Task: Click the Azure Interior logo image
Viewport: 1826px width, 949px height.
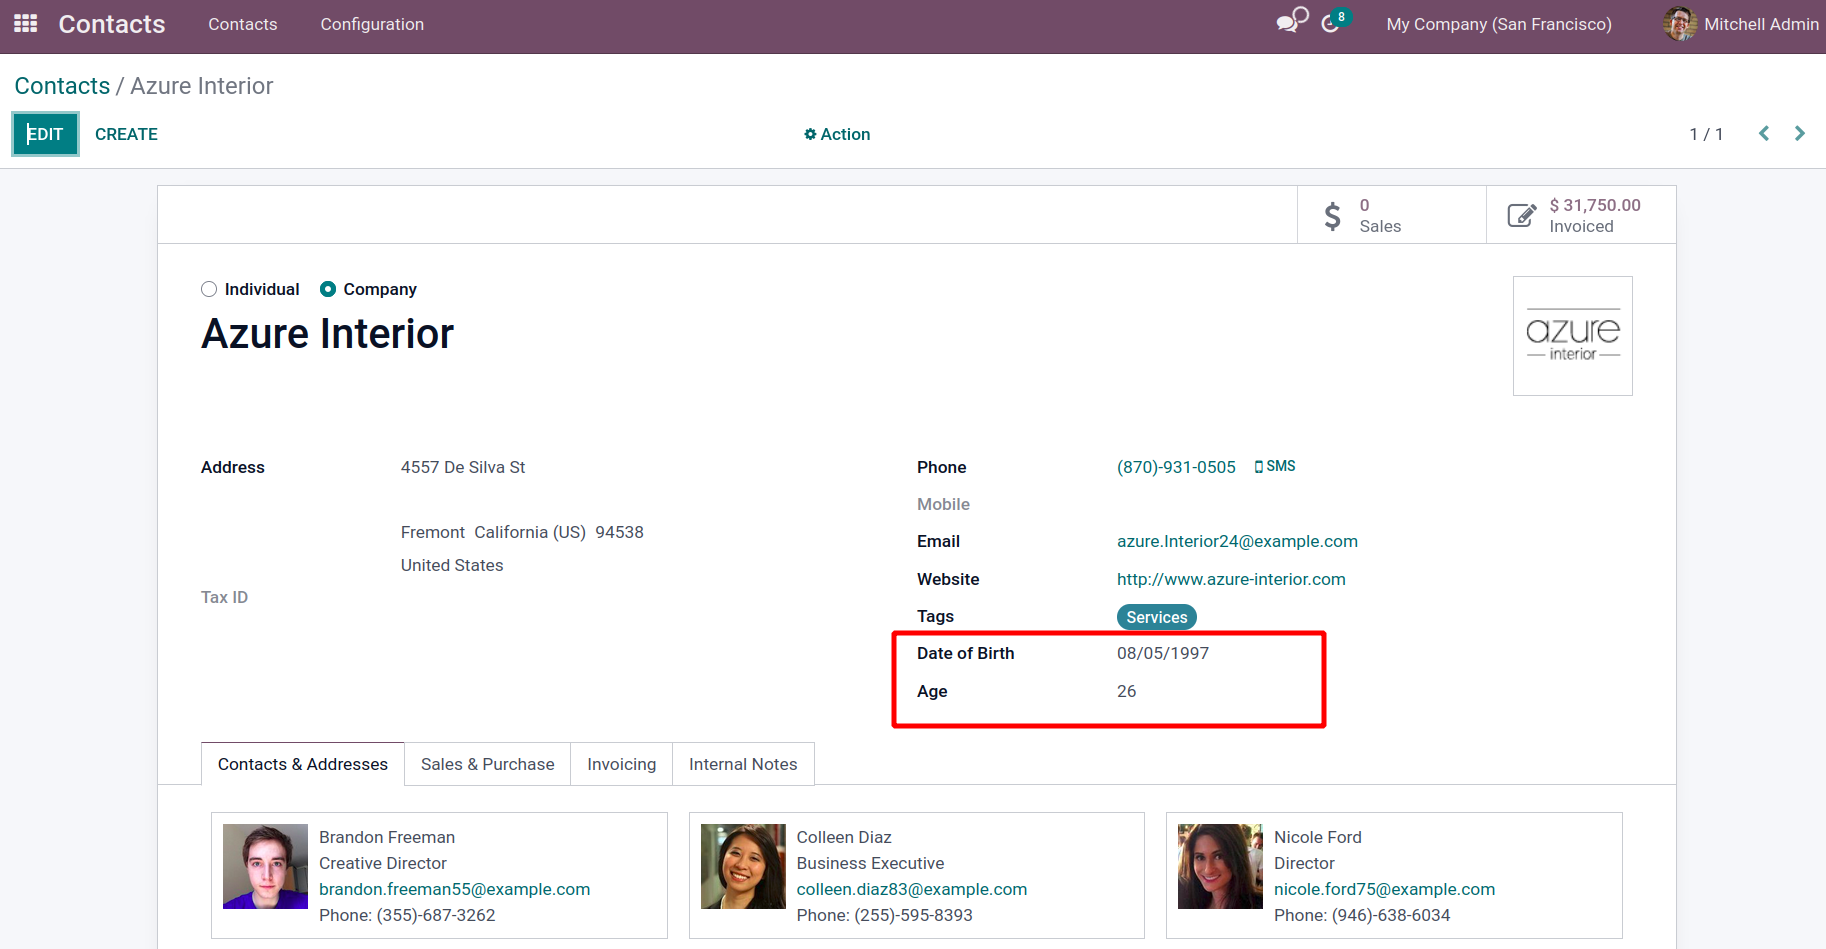Action: 1572,336
